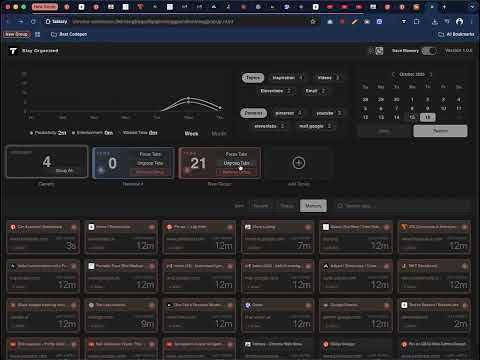The image size is (480, 360).
Task: Open the tab card showing 9m
Action: 121,315
